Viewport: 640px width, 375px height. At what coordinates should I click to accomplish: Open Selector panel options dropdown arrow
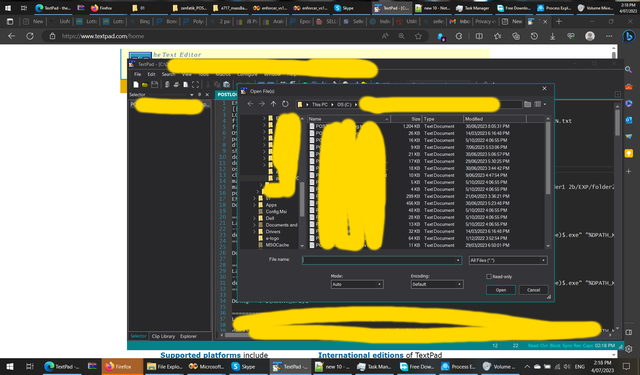192,94
